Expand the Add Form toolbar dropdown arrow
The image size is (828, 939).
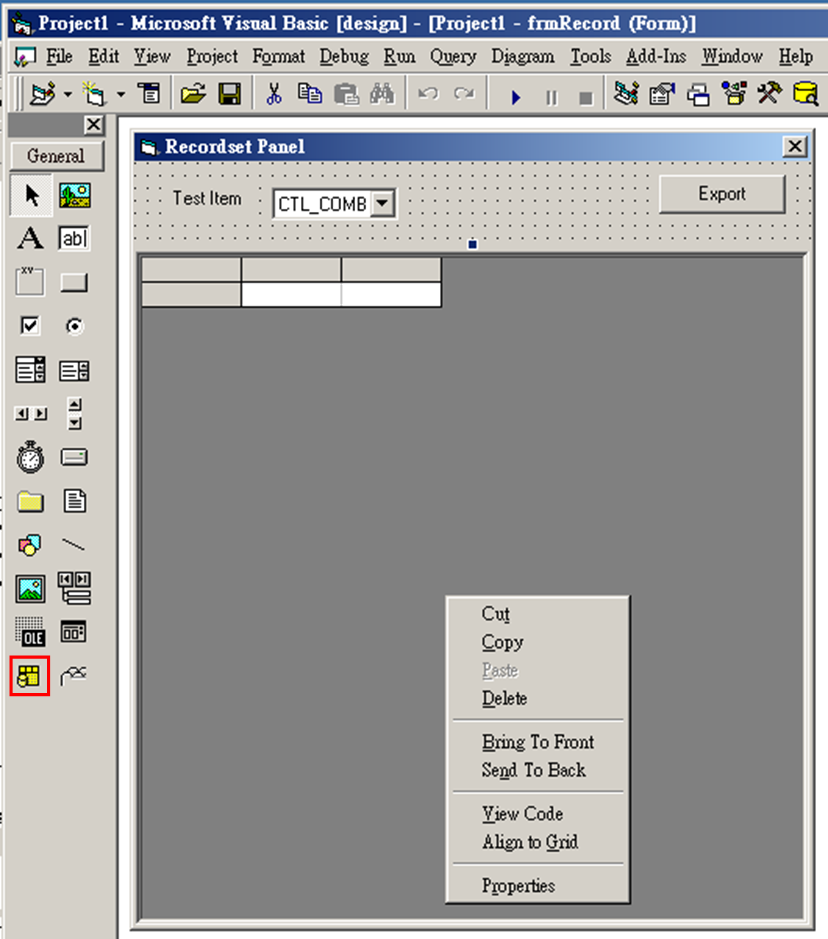pyautogui.click(x=120, y=93)
